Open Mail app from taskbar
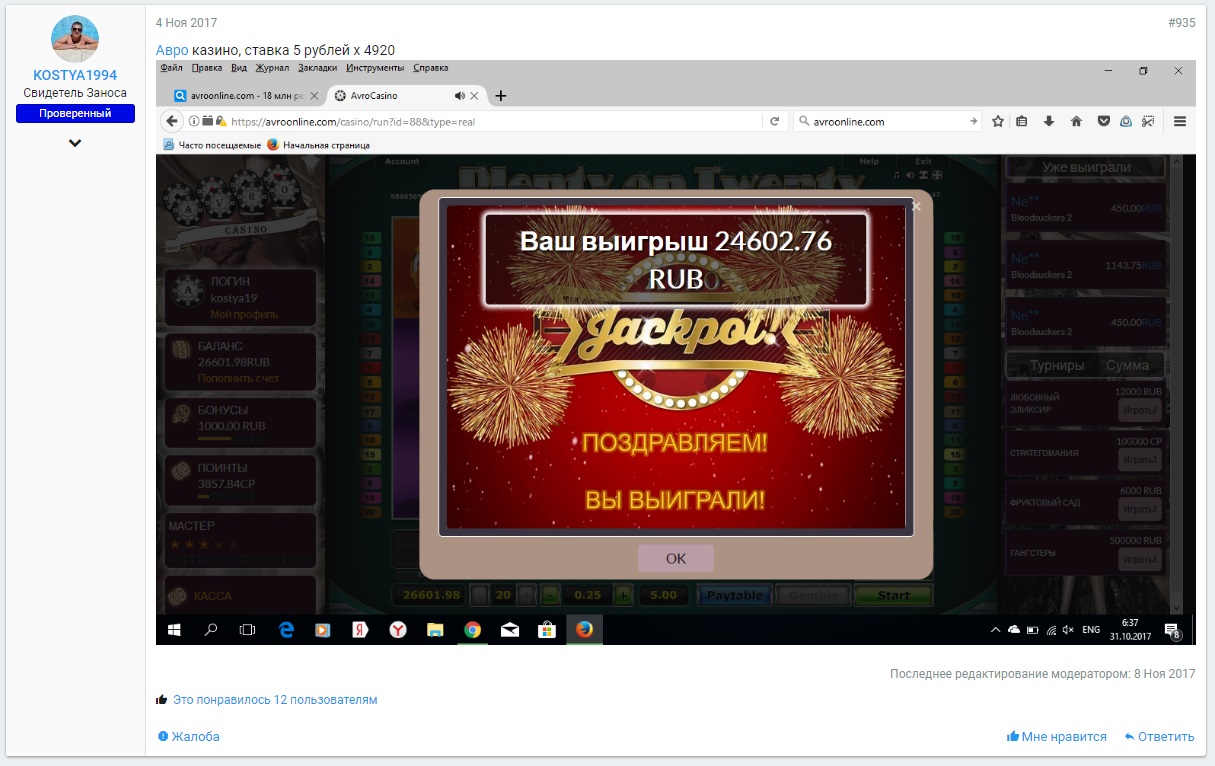 tap(510, 630)
